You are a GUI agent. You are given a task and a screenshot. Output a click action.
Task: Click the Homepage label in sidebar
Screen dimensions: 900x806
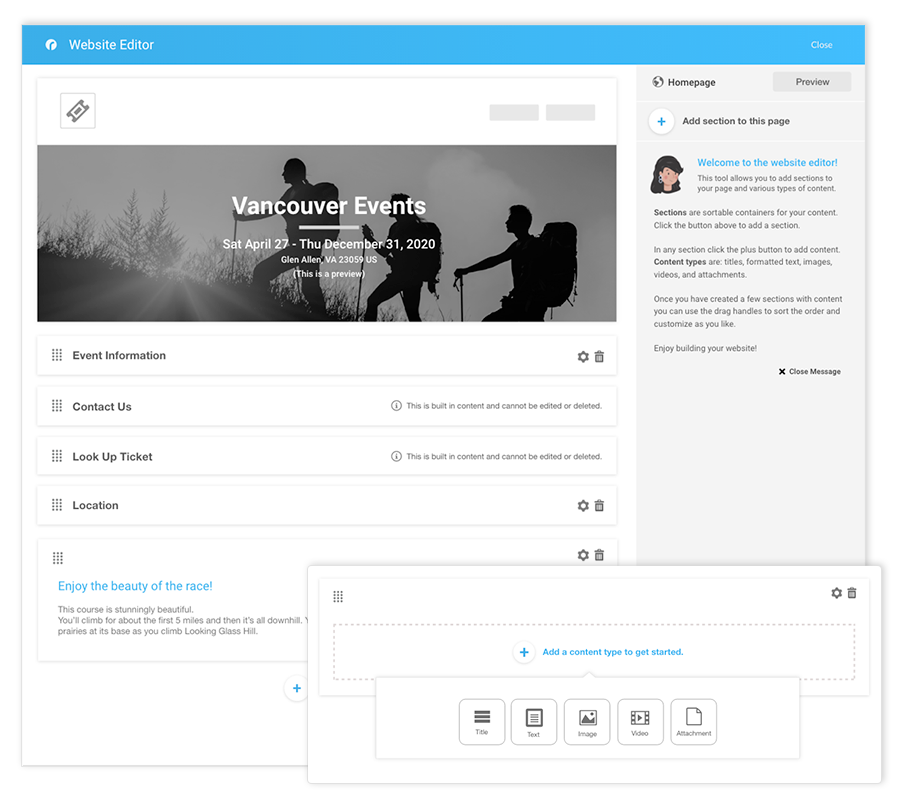coord(691,82)
